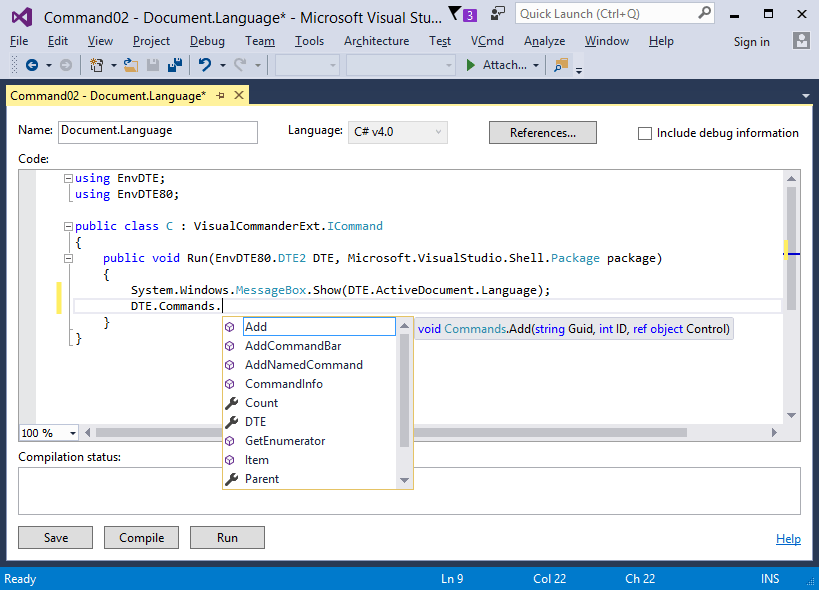Click the IntelliSense list scrollbar thumb
The image size is (819, 590).
point(404,390)
